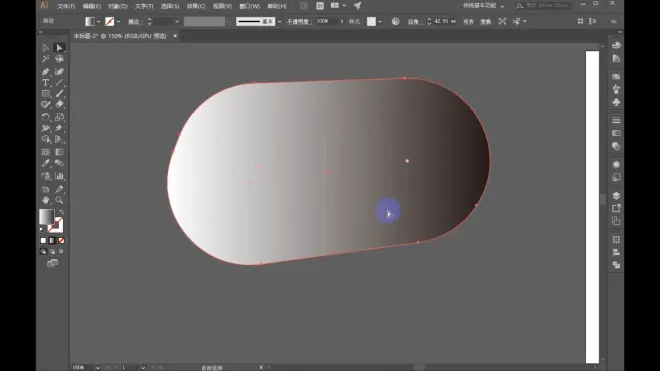Viewport: 660px width, 371px height.
Task: Open fill swatch dropdown in control bar
Action: click(98, 21)
